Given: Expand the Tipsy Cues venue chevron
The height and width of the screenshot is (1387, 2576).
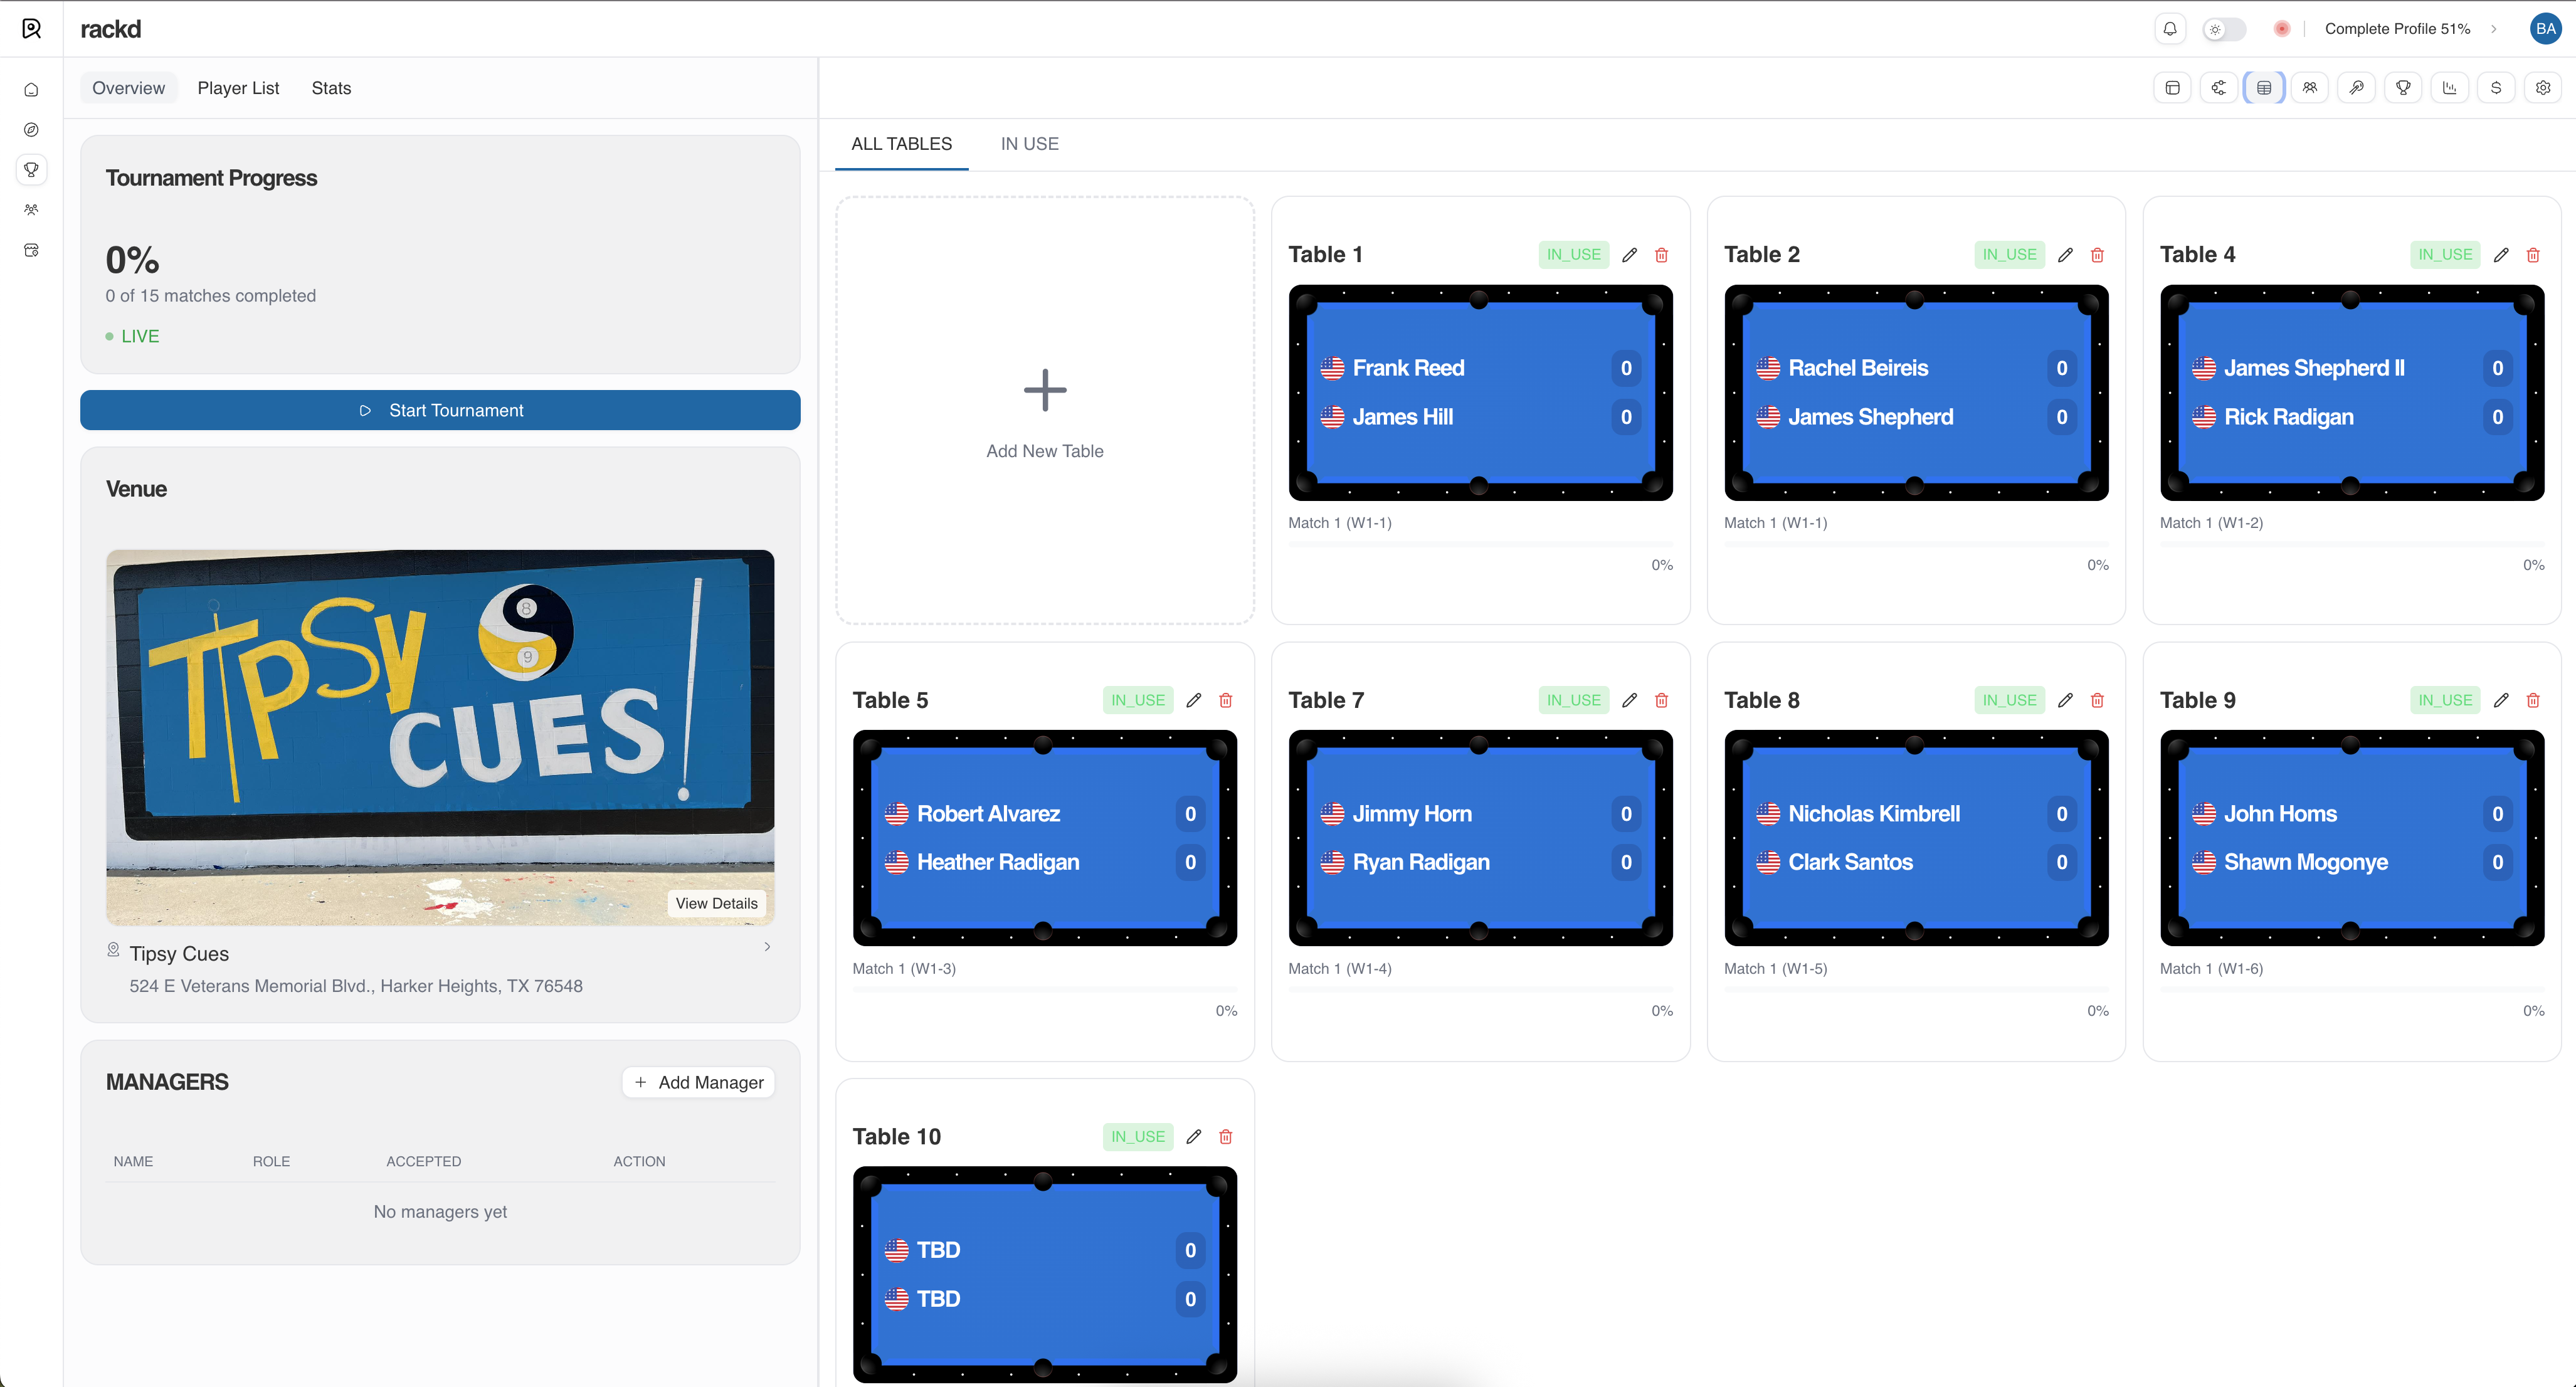Looking at the screenshot, I should tap(767, 946).
